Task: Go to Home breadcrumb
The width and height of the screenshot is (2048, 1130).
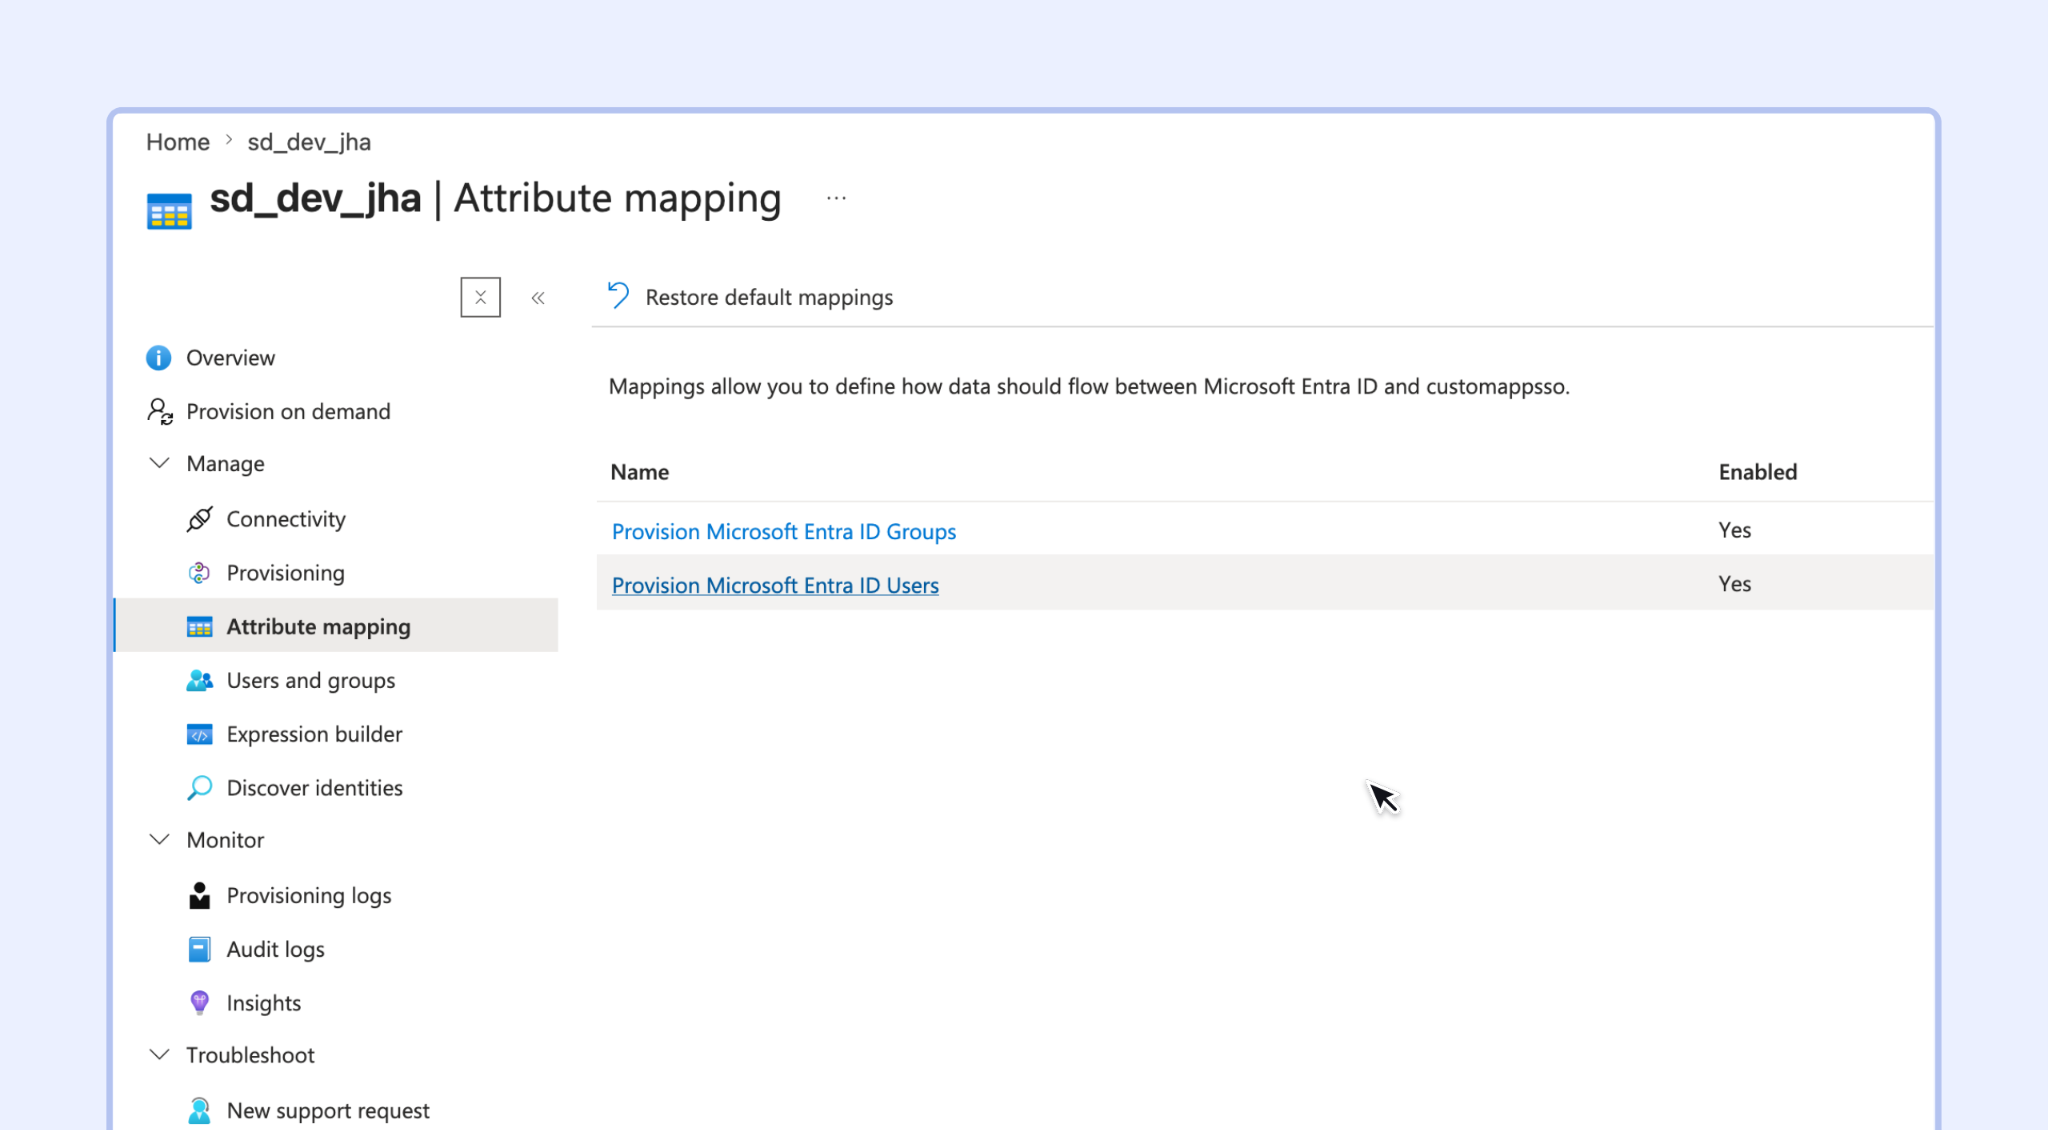Action: pos(178,142)
